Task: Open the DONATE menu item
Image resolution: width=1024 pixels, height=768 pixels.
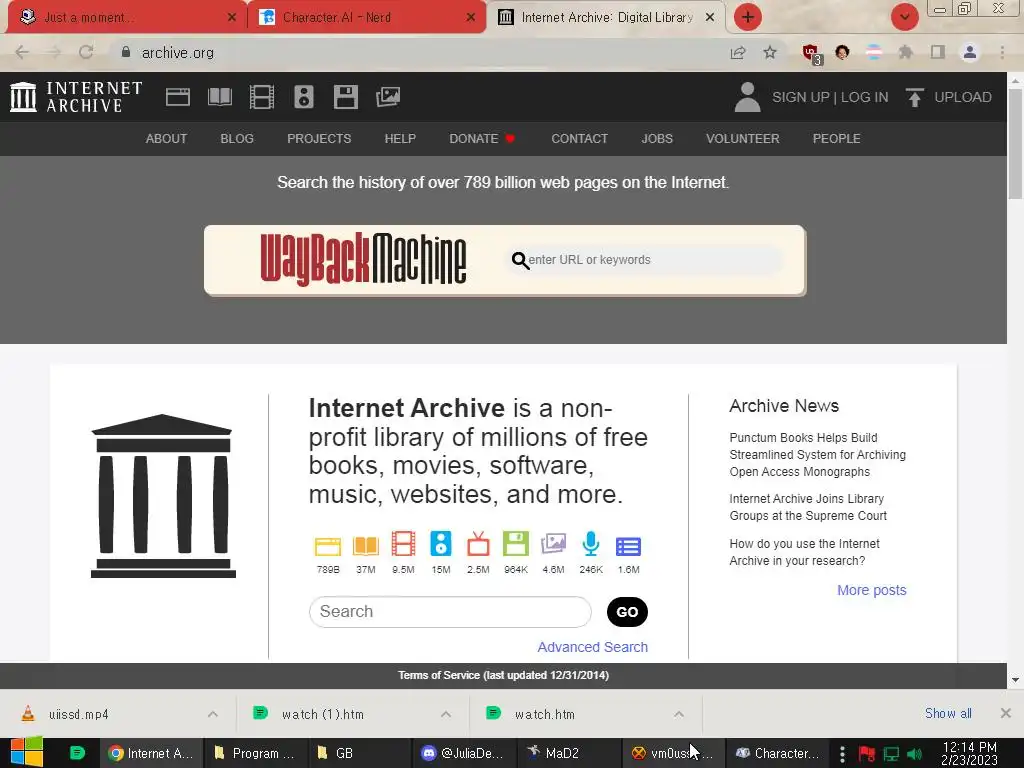Action: coord(482,138)
